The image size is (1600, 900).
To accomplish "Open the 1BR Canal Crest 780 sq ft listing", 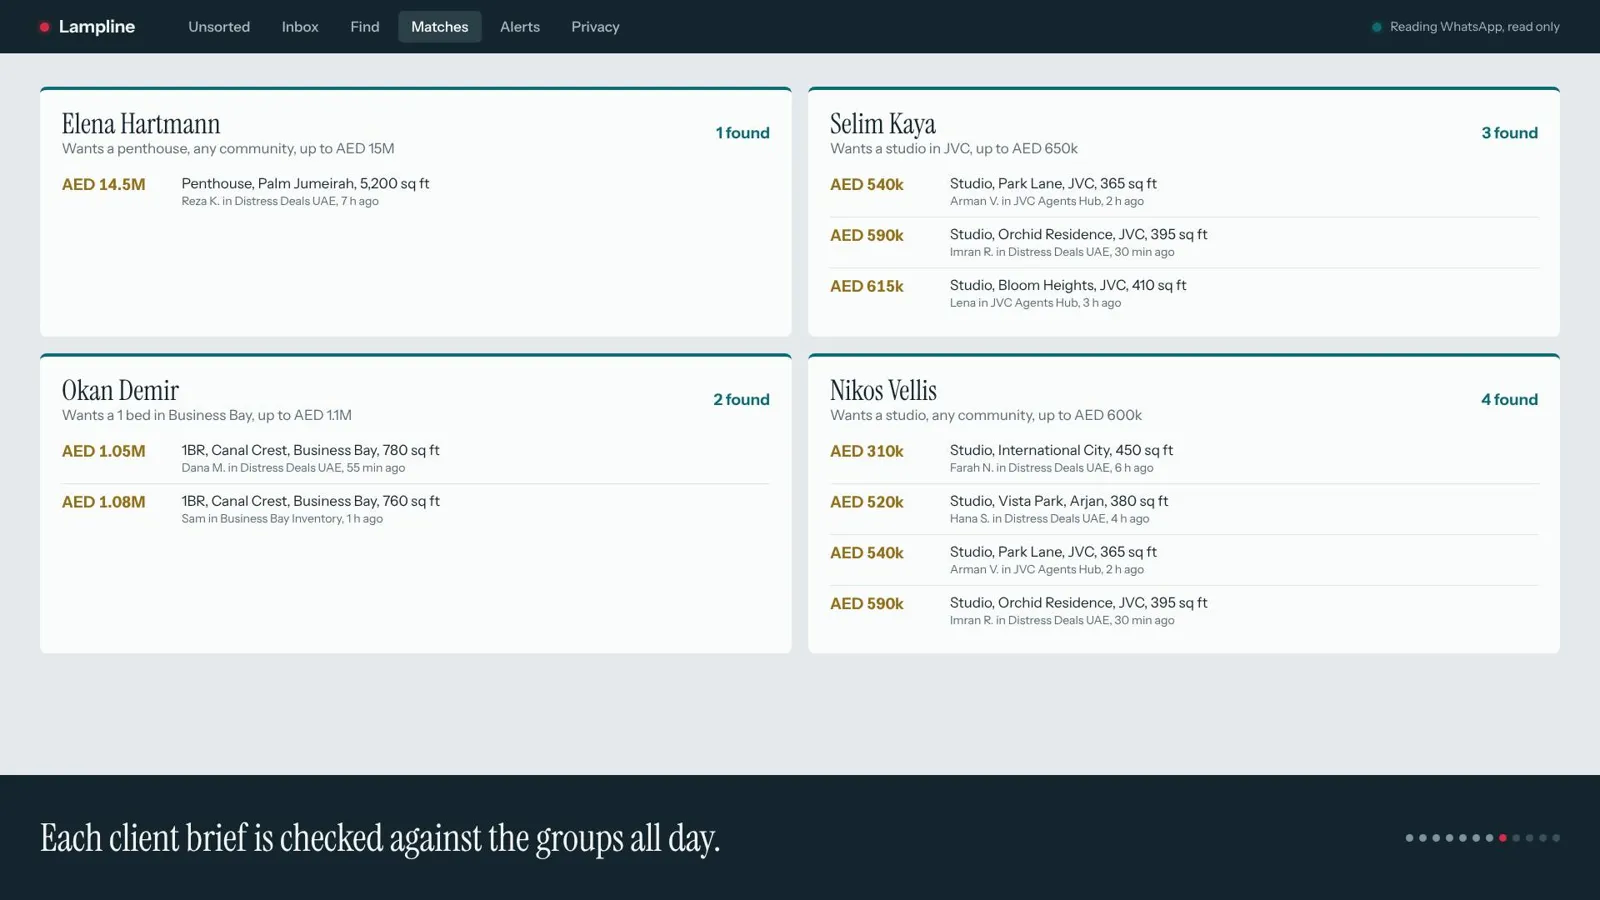I will [415, 459].
